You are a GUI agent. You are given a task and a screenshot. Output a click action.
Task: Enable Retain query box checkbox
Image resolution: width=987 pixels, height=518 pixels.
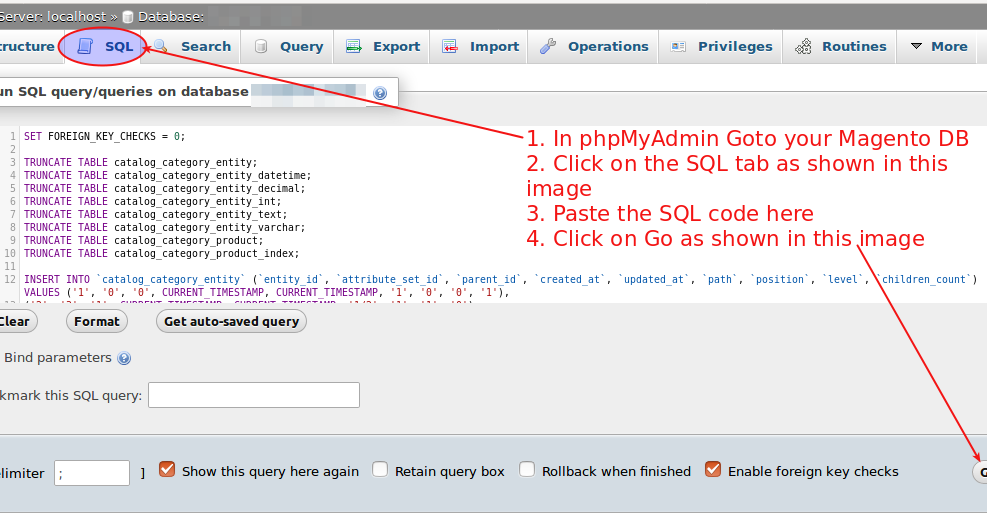click(380, 470)
